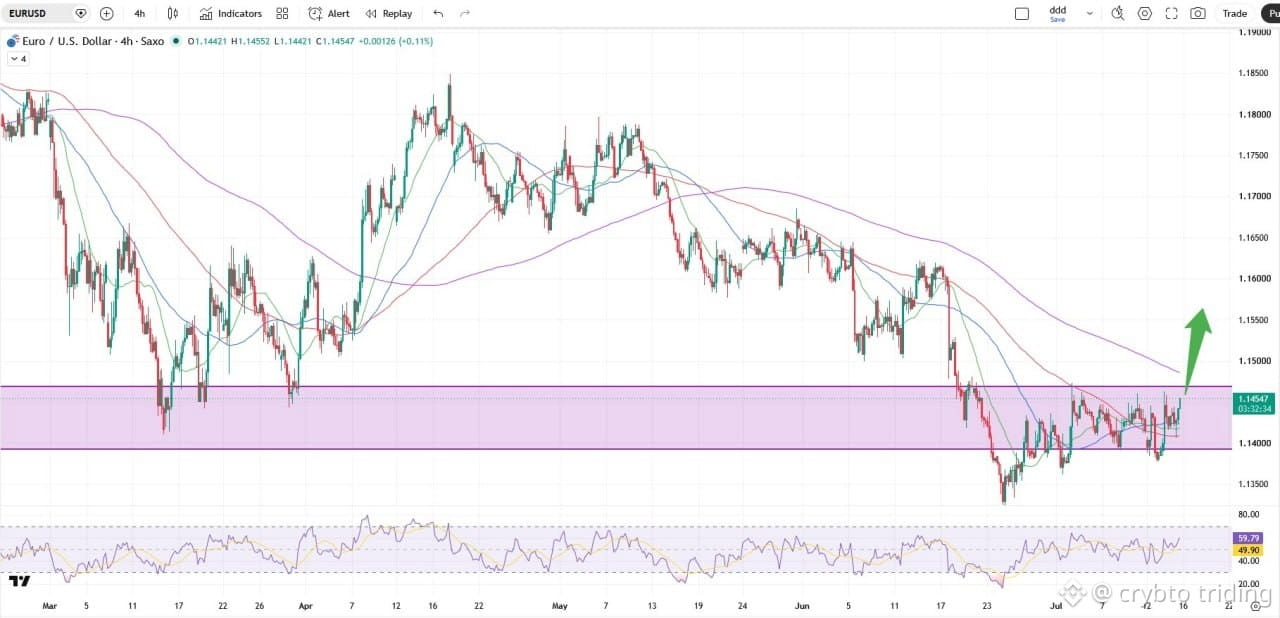Click the 'Jun' label on time axis
The image size is (1280, 618).
801,605
